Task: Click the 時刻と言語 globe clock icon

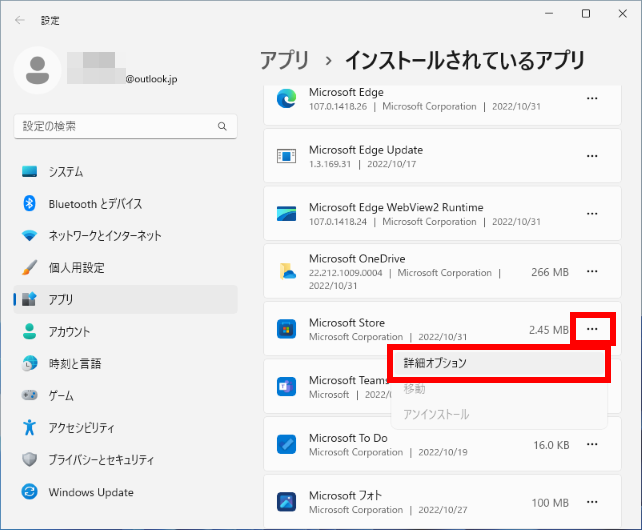Action: tap(29, 363)
